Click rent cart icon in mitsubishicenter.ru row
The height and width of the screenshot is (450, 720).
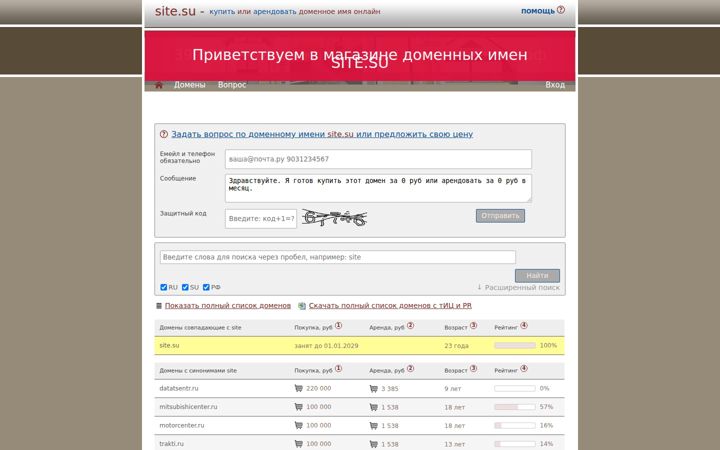(373, 407)
